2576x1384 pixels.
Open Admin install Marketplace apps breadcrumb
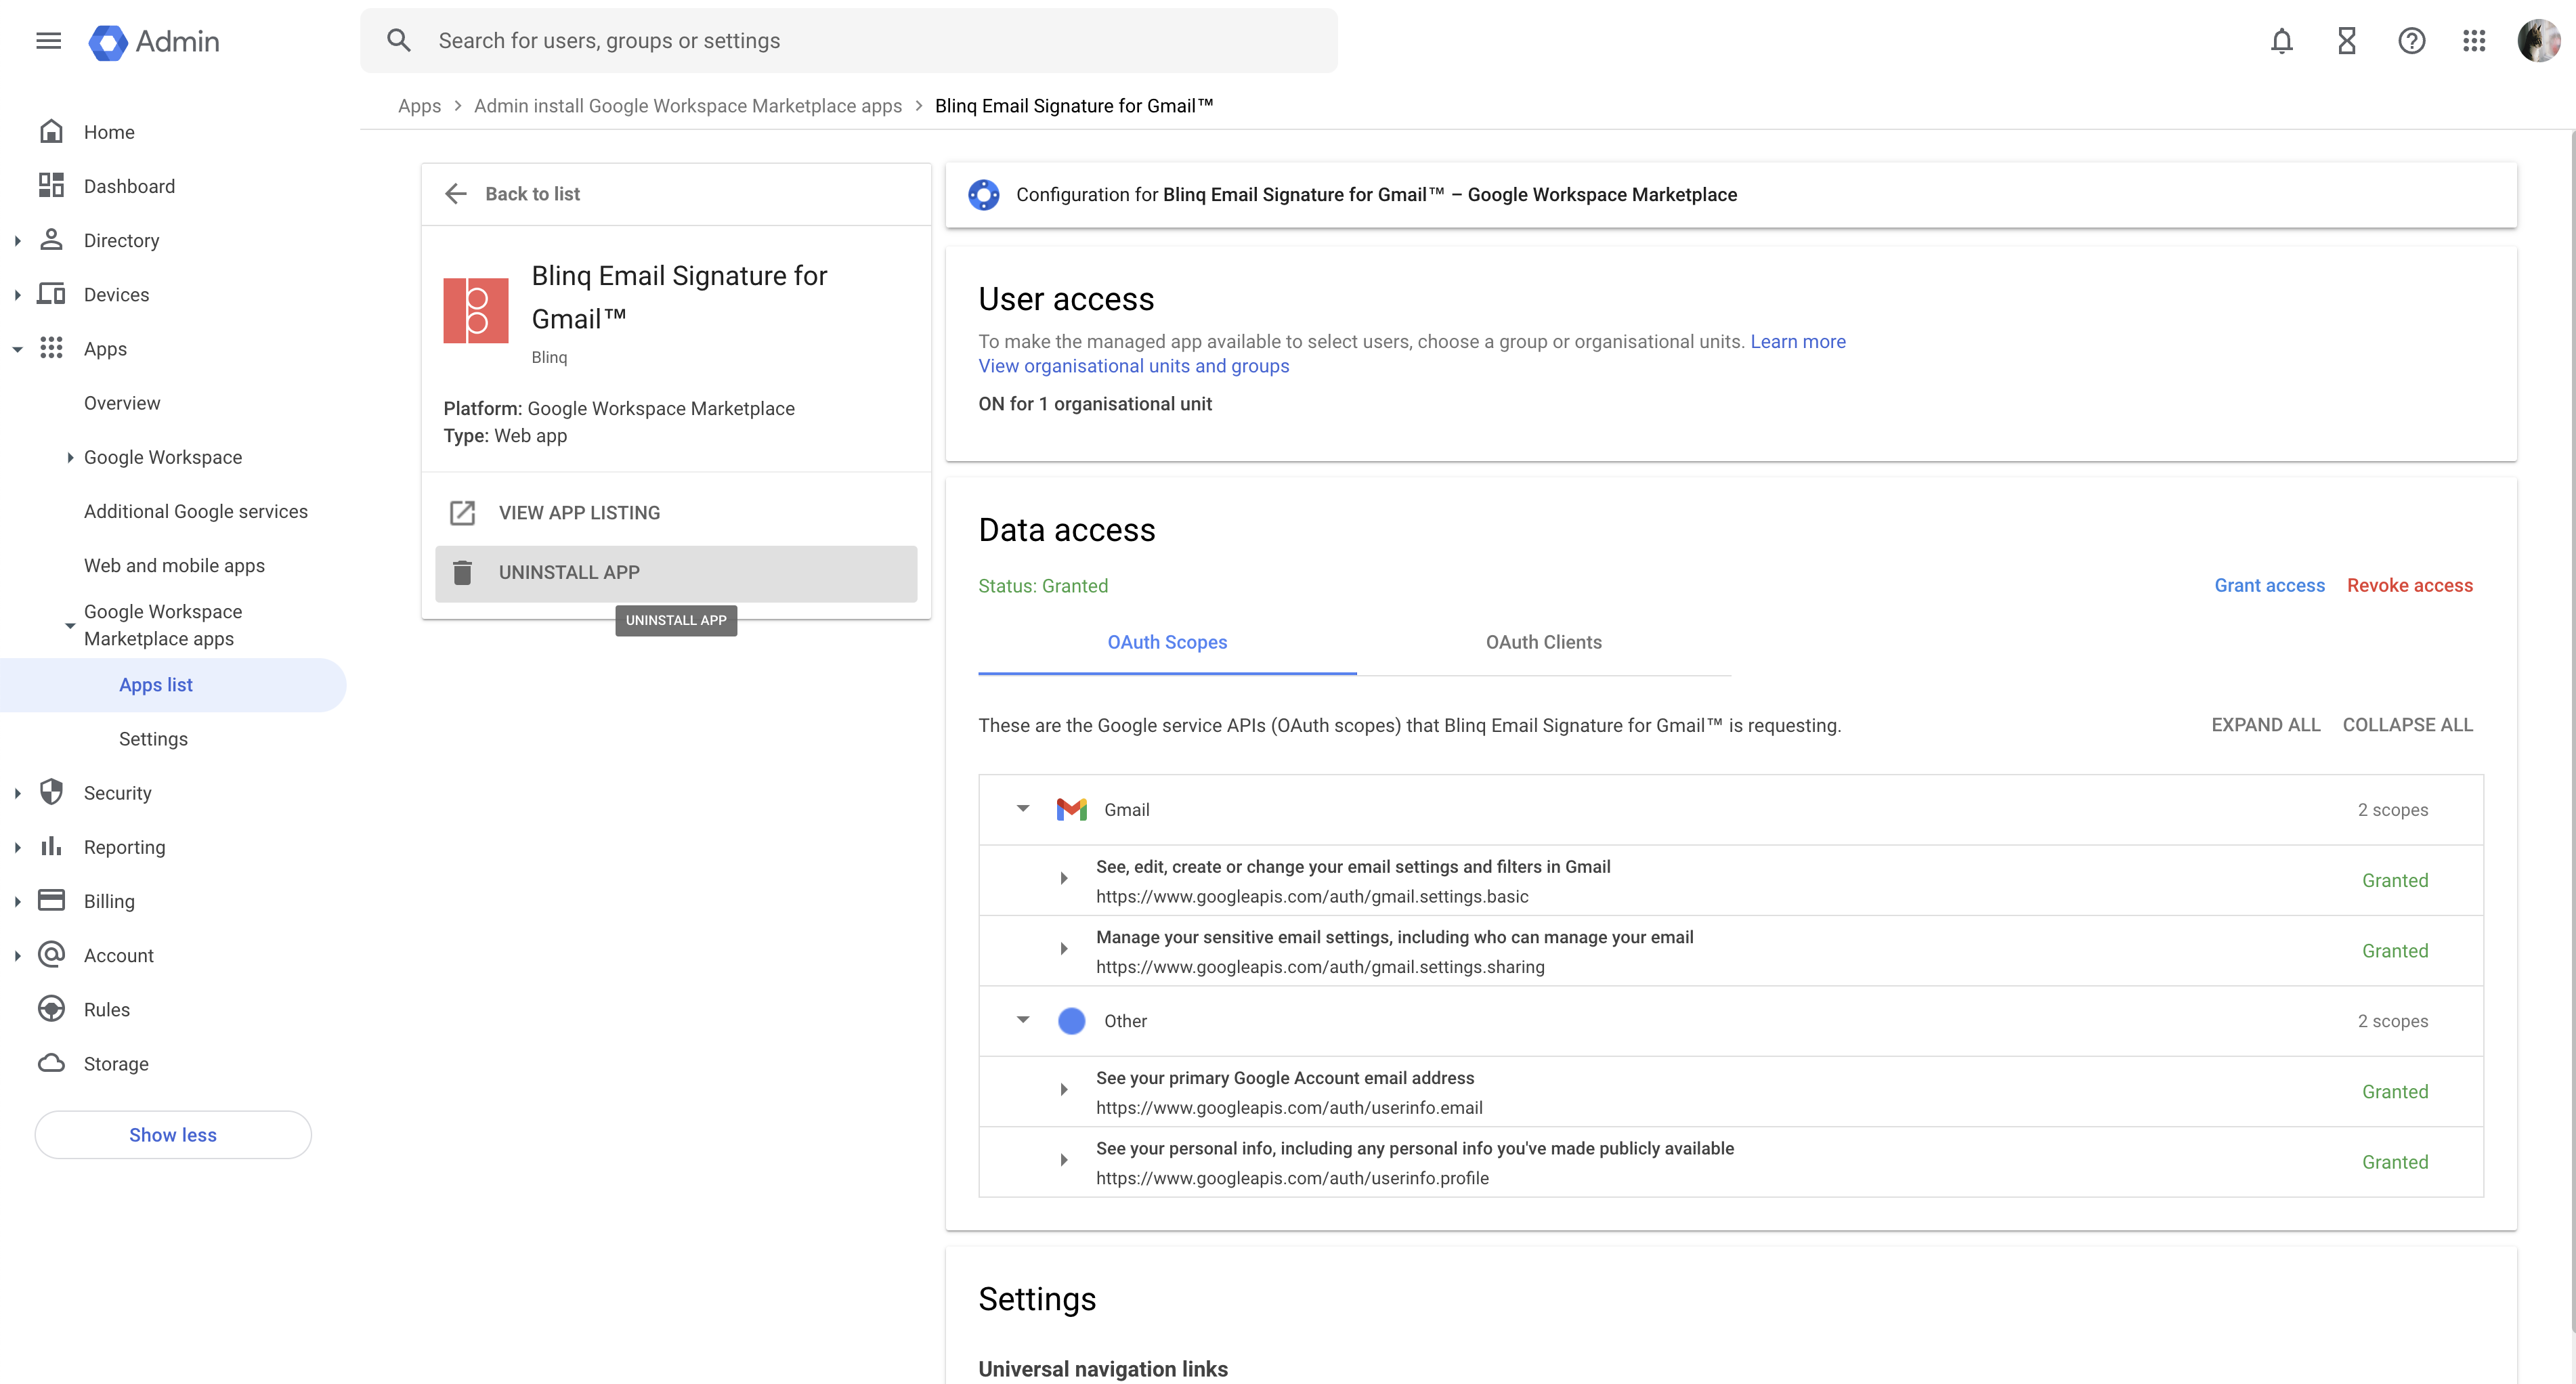point(688,106)
